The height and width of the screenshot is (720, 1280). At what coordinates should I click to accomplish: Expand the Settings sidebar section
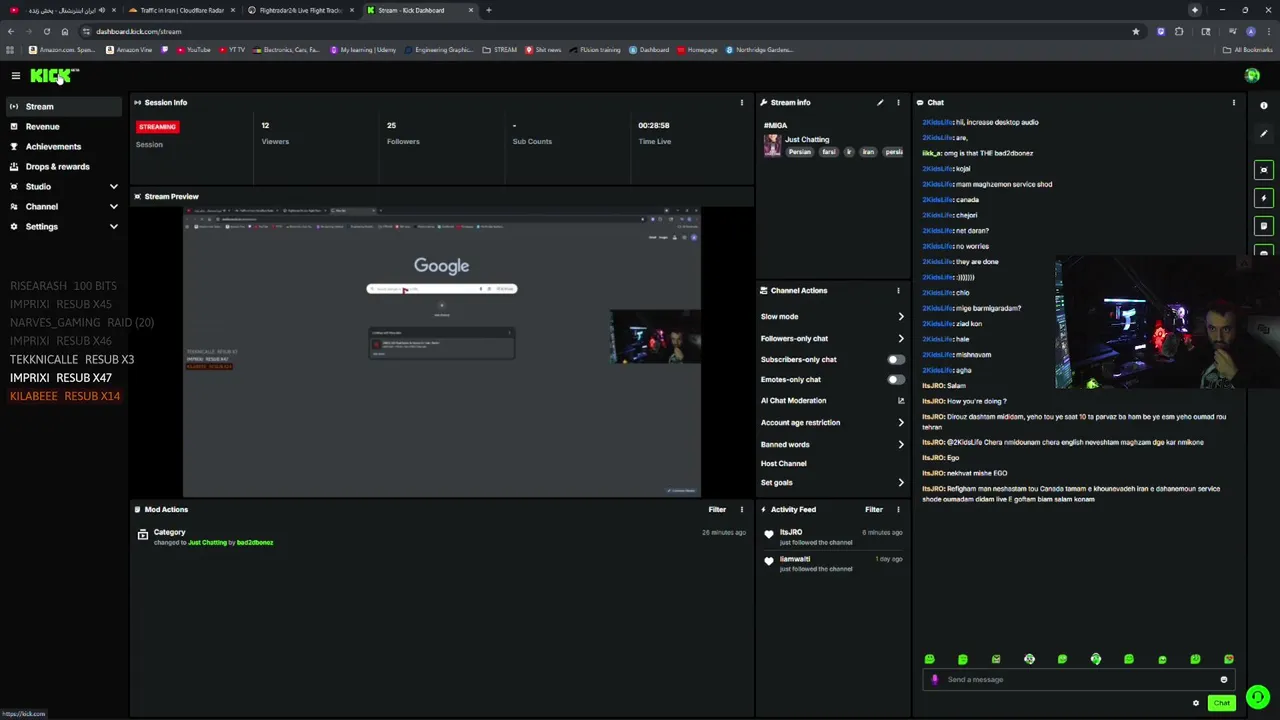(x=113, y=226)
